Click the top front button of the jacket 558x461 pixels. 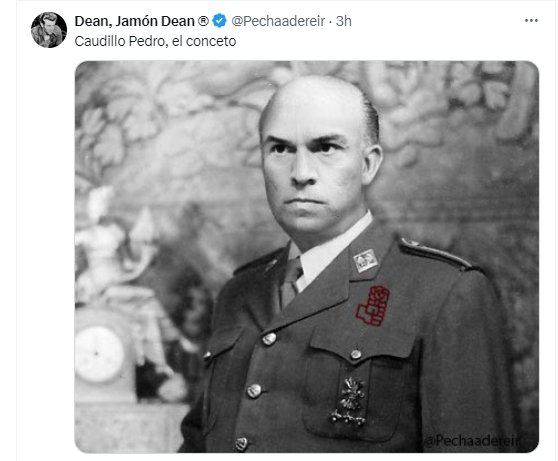pos(269,339)
